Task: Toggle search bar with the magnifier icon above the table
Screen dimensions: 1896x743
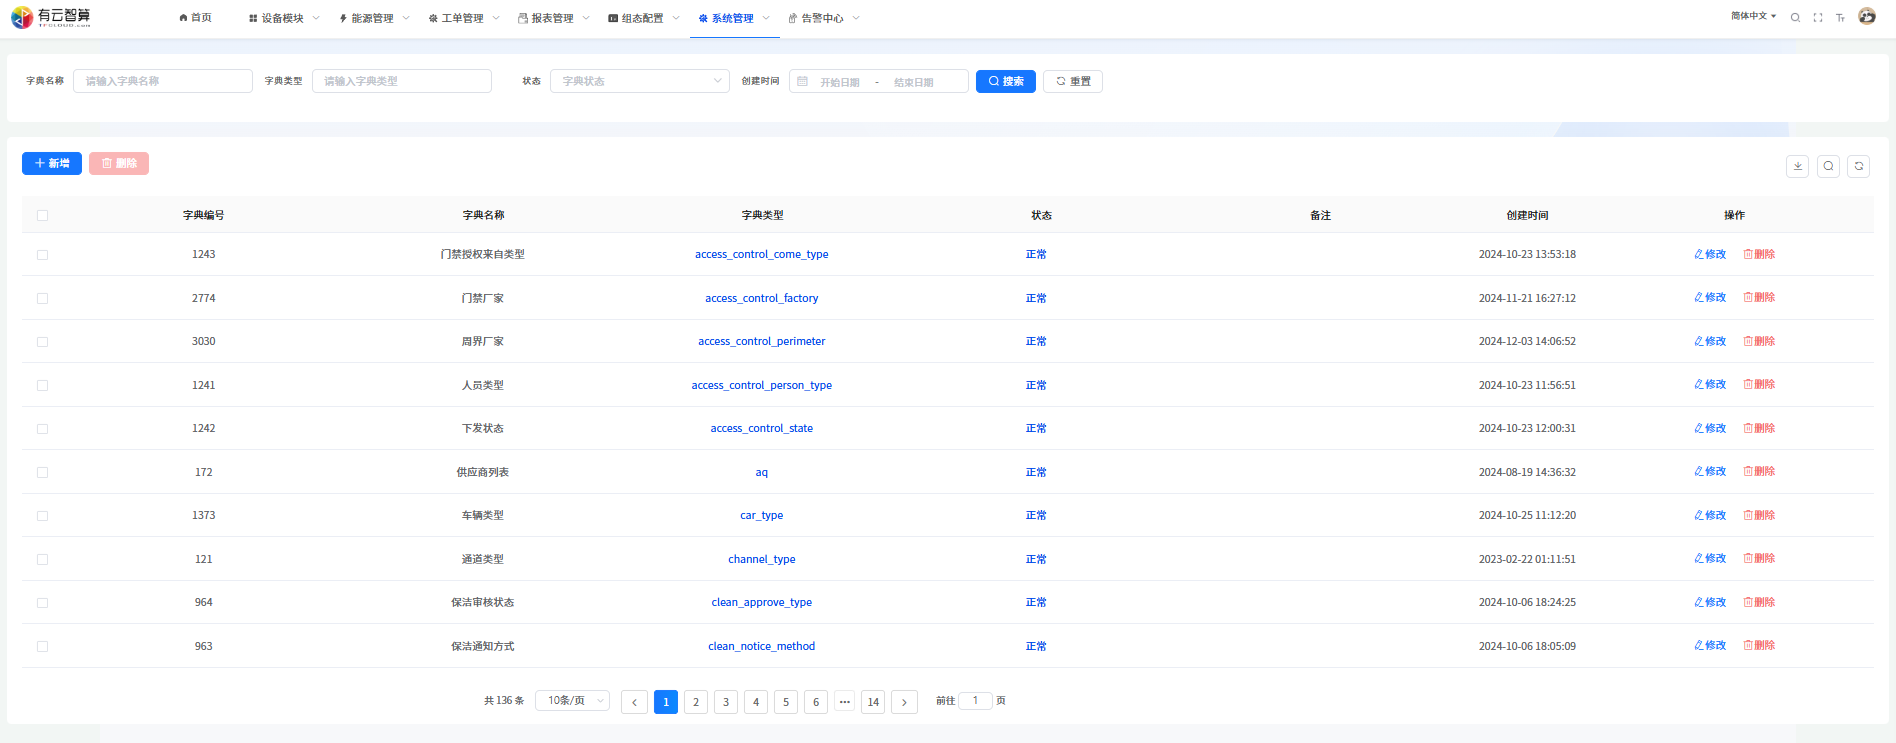Action: click(x=1828, y=166)
